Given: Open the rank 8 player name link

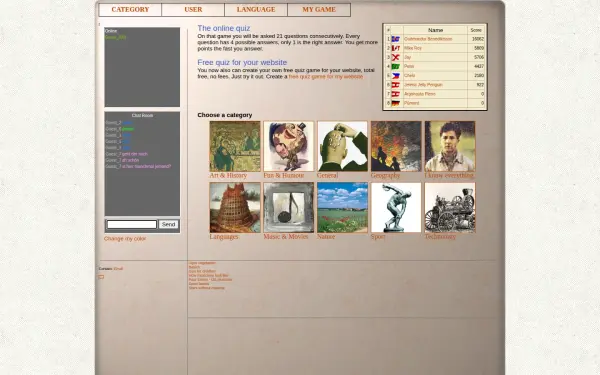Looking at the screenshot, I should coord(411,103).
